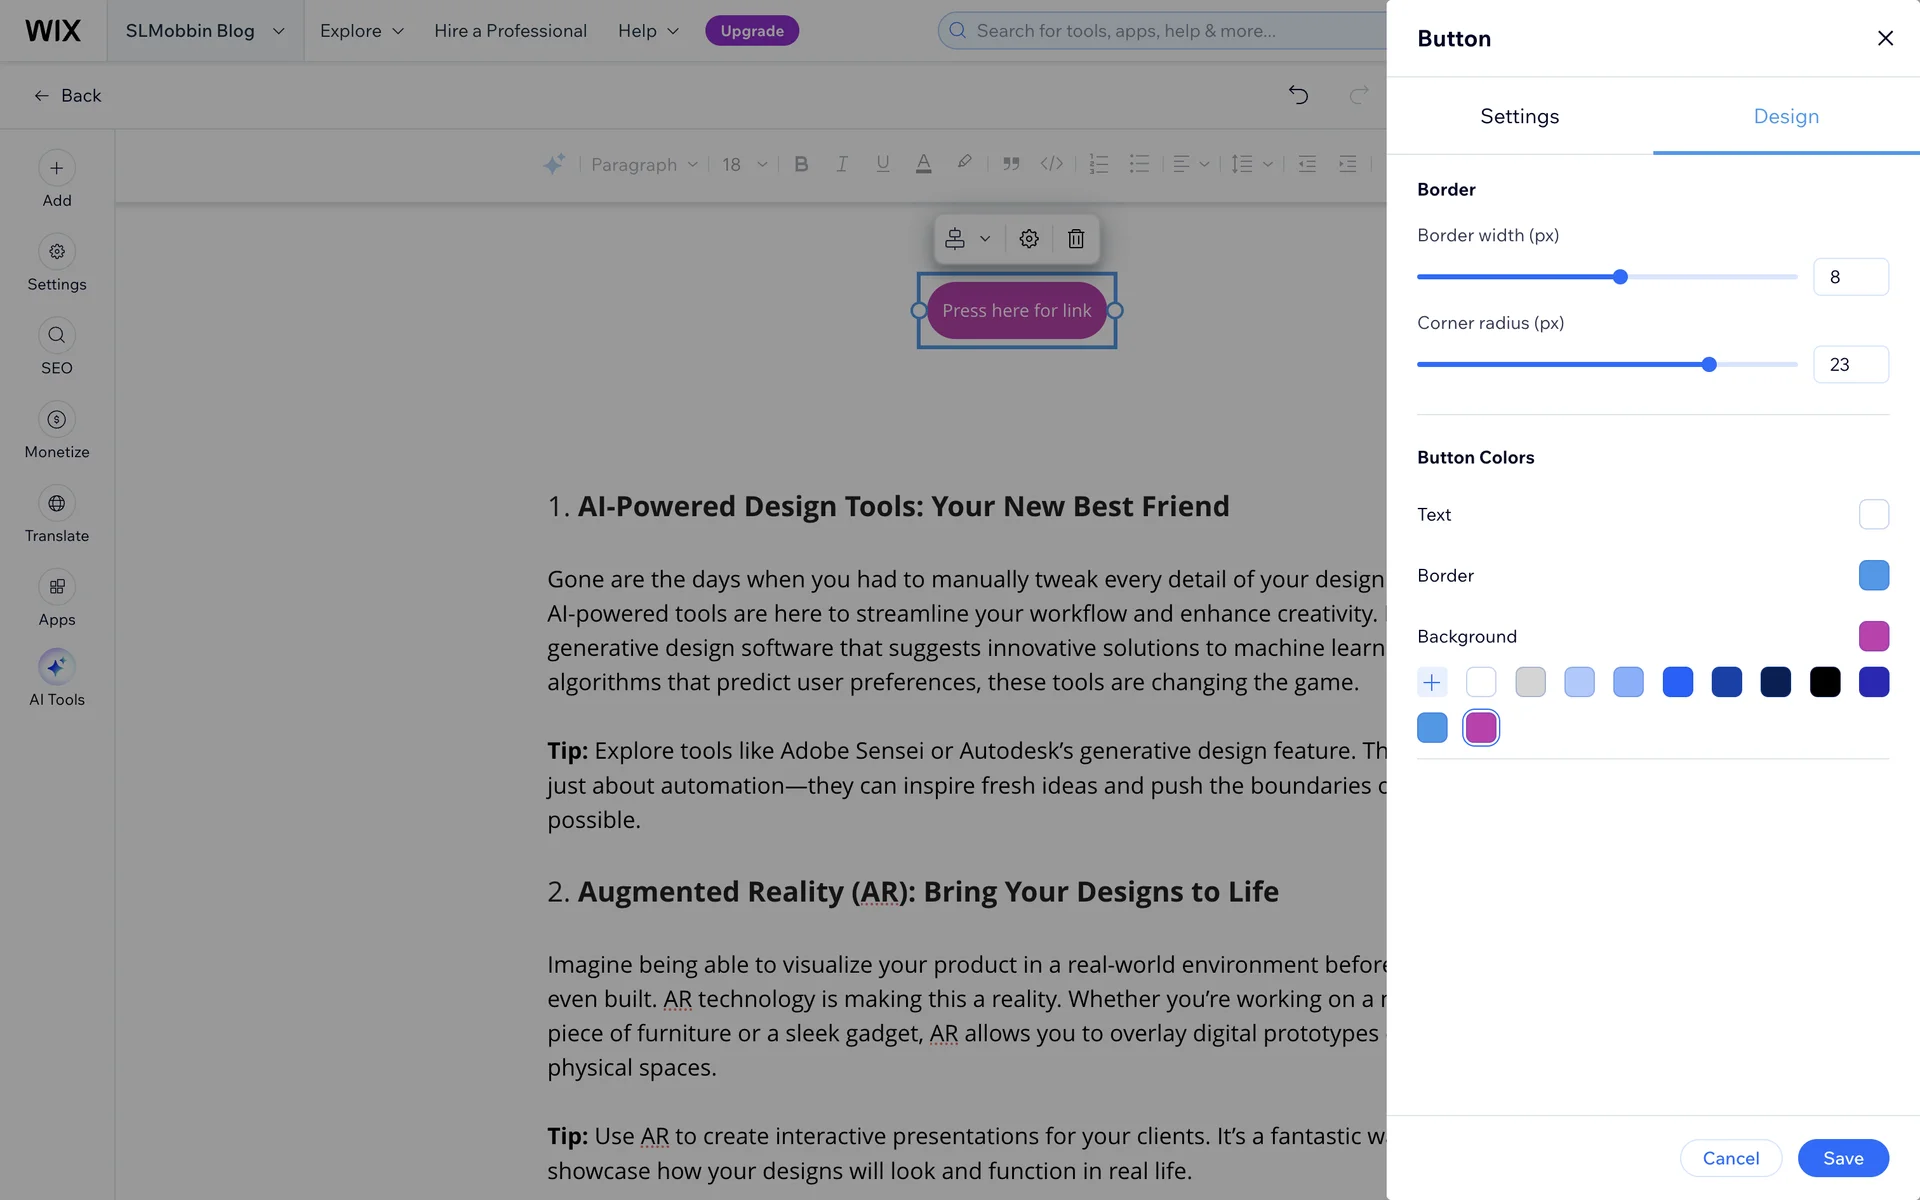Click the Corner radius value field
The image size is (1920, 1200).
click(x=1850, y=365)
